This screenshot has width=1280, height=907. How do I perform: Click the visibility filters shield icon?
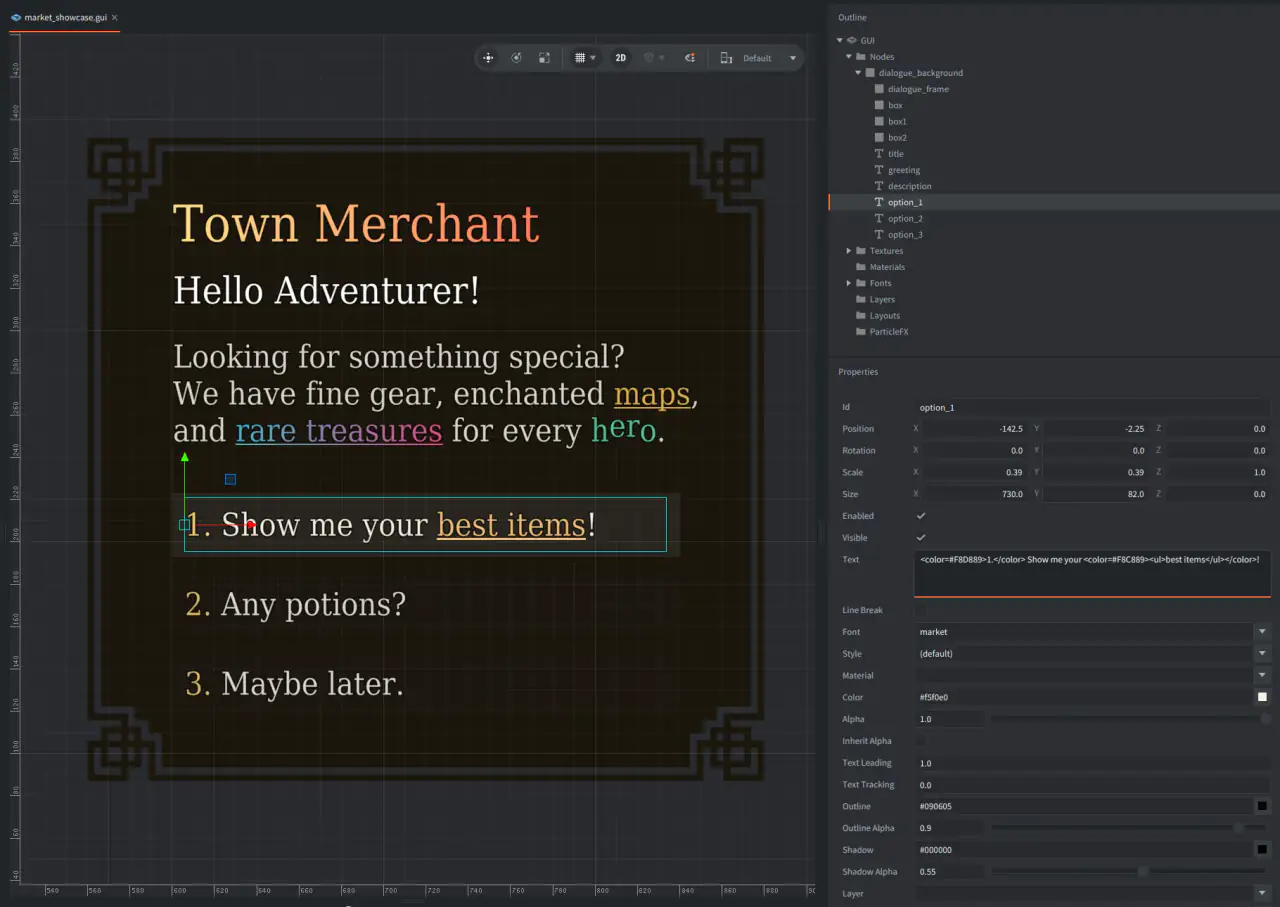point(653,58)
